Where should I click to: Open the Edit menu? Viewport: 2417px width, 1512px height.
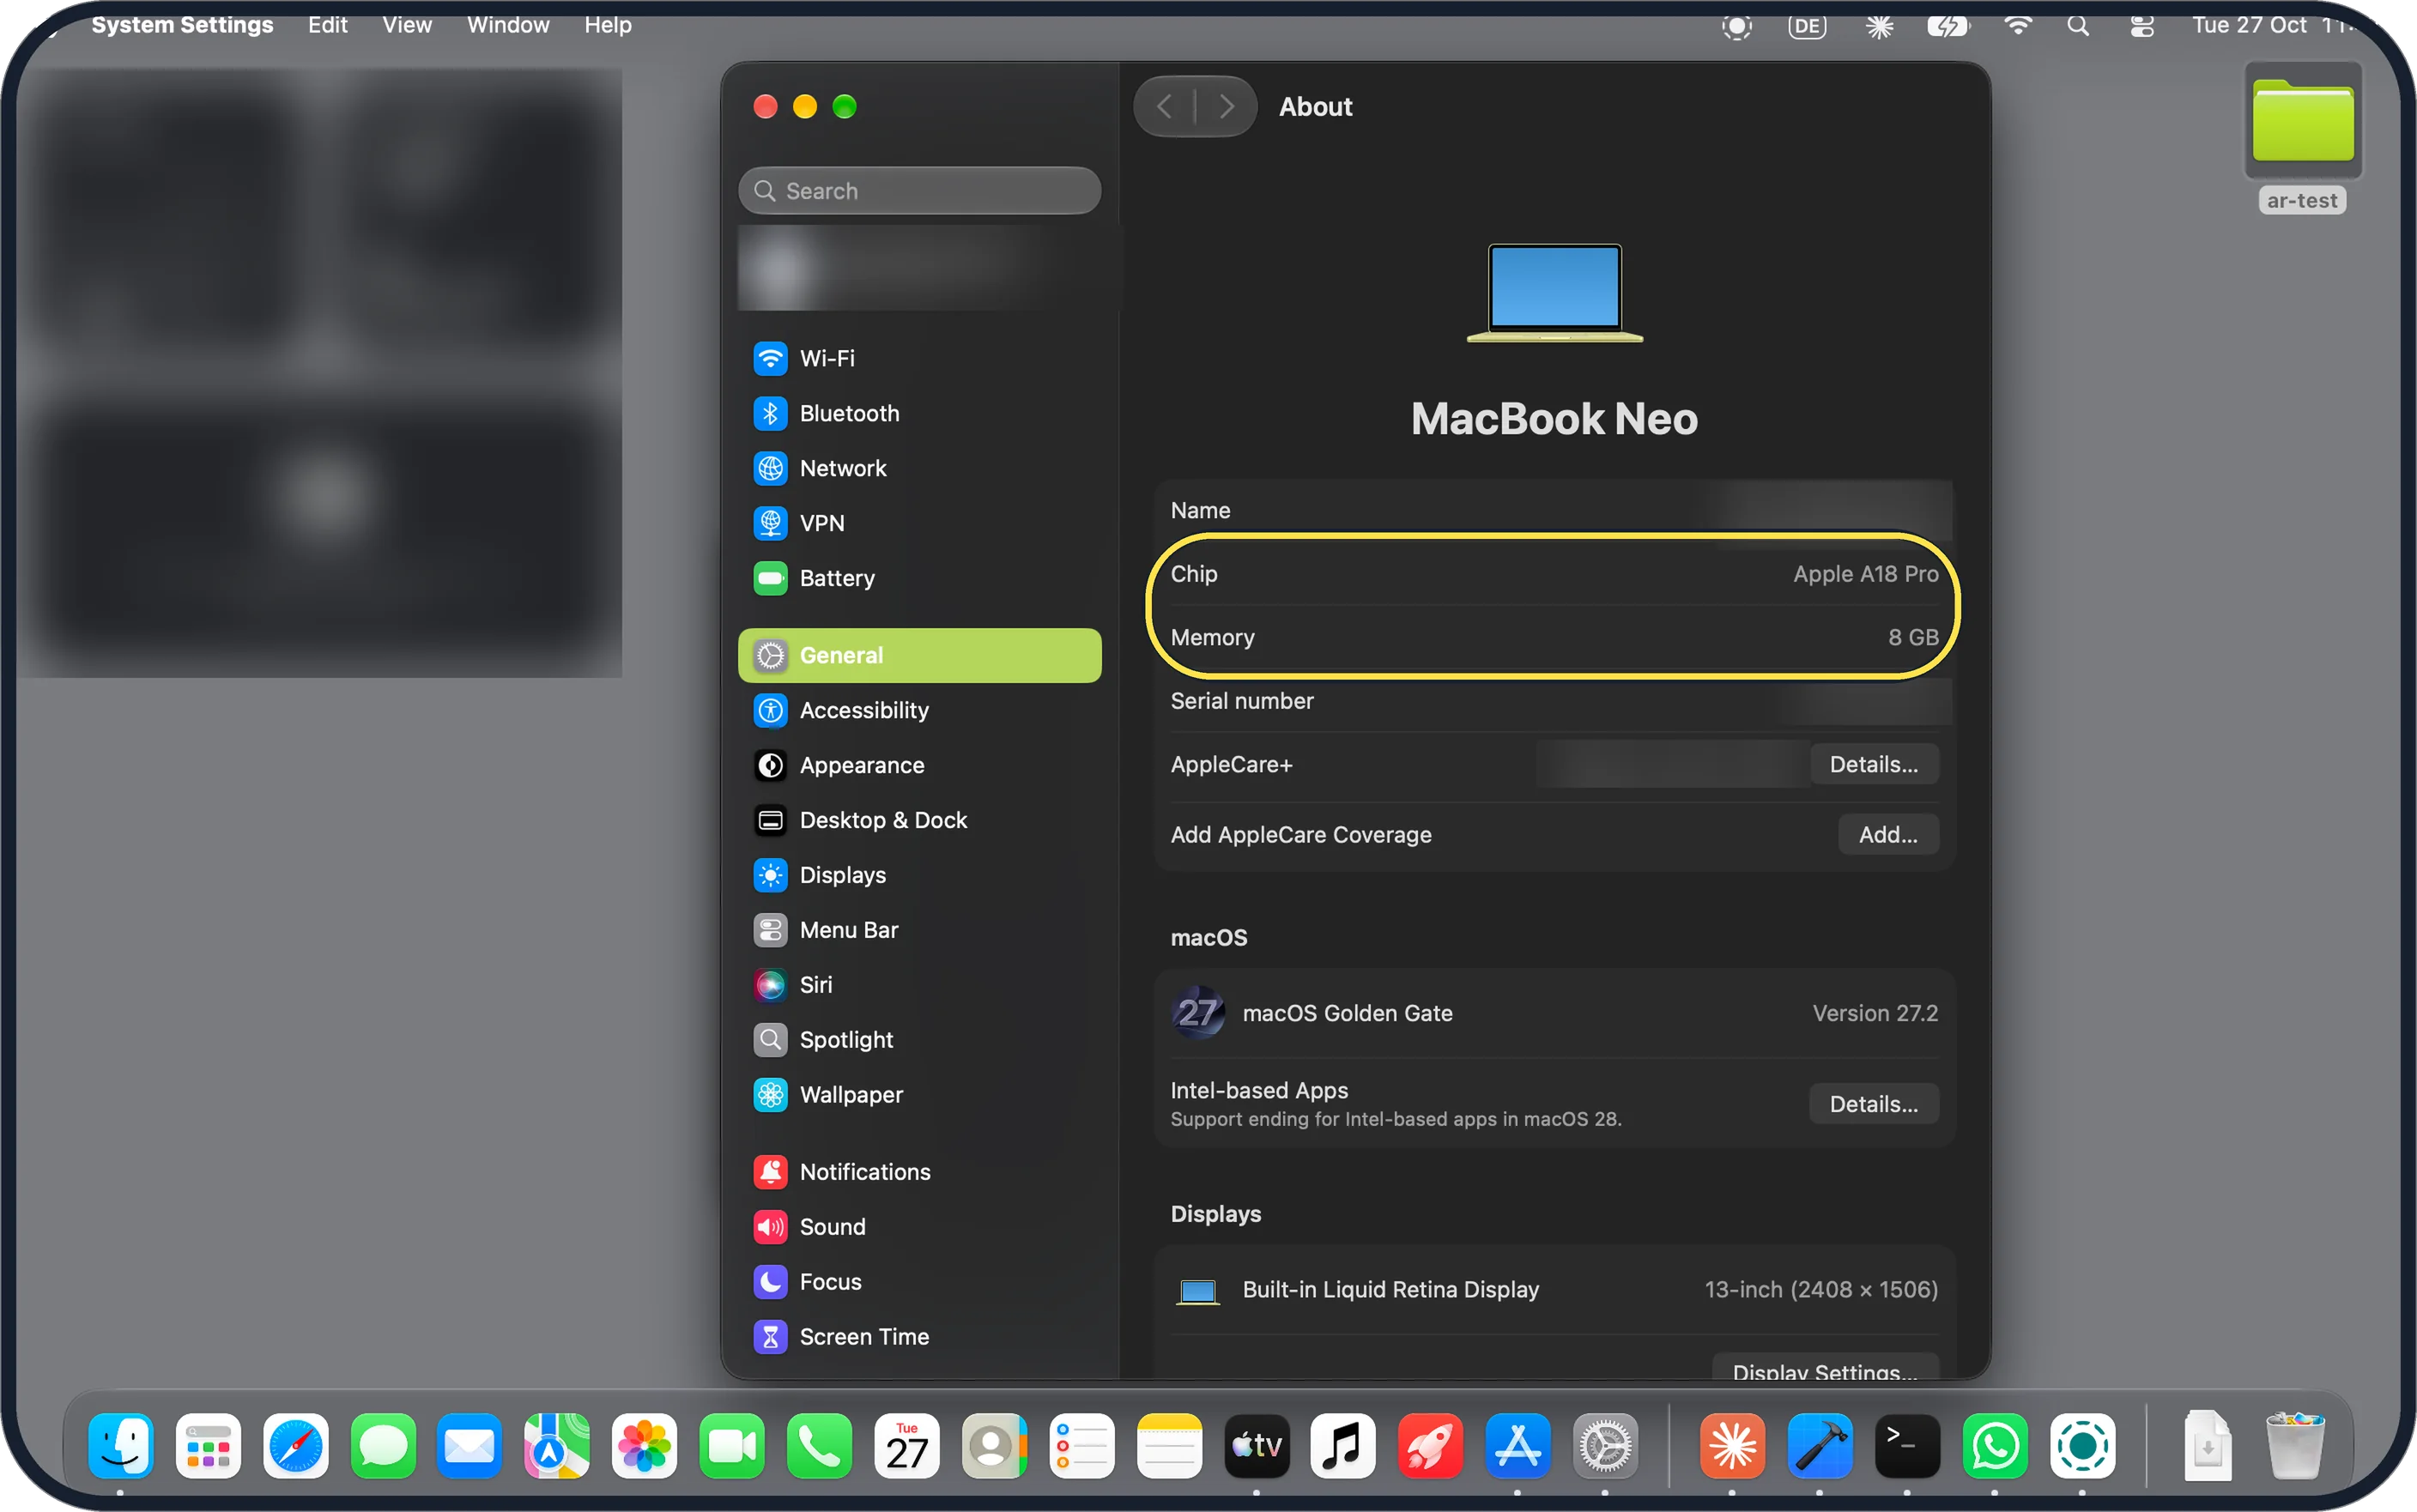327,24
